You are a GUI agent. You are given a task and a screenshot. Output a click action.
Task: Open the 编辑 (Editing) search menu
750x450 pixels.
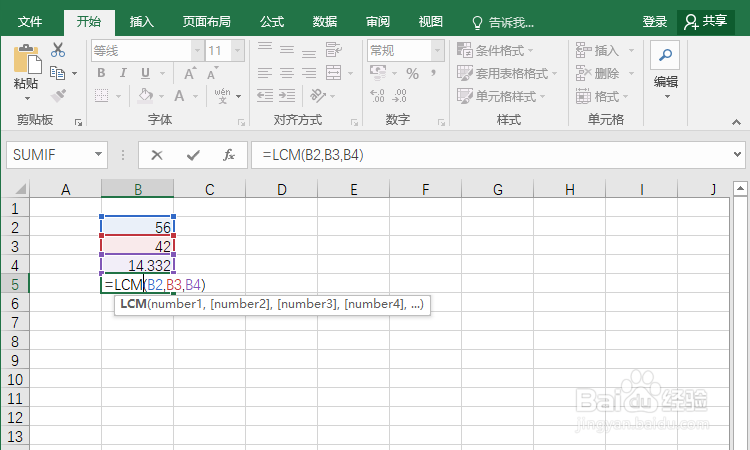click(665, 70)
